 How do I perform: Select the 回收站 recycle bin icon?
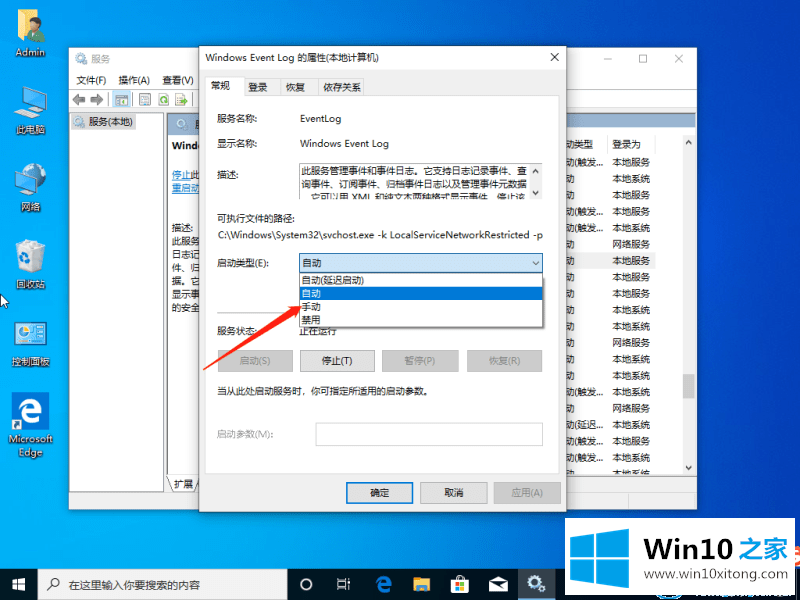click(30, 264)
